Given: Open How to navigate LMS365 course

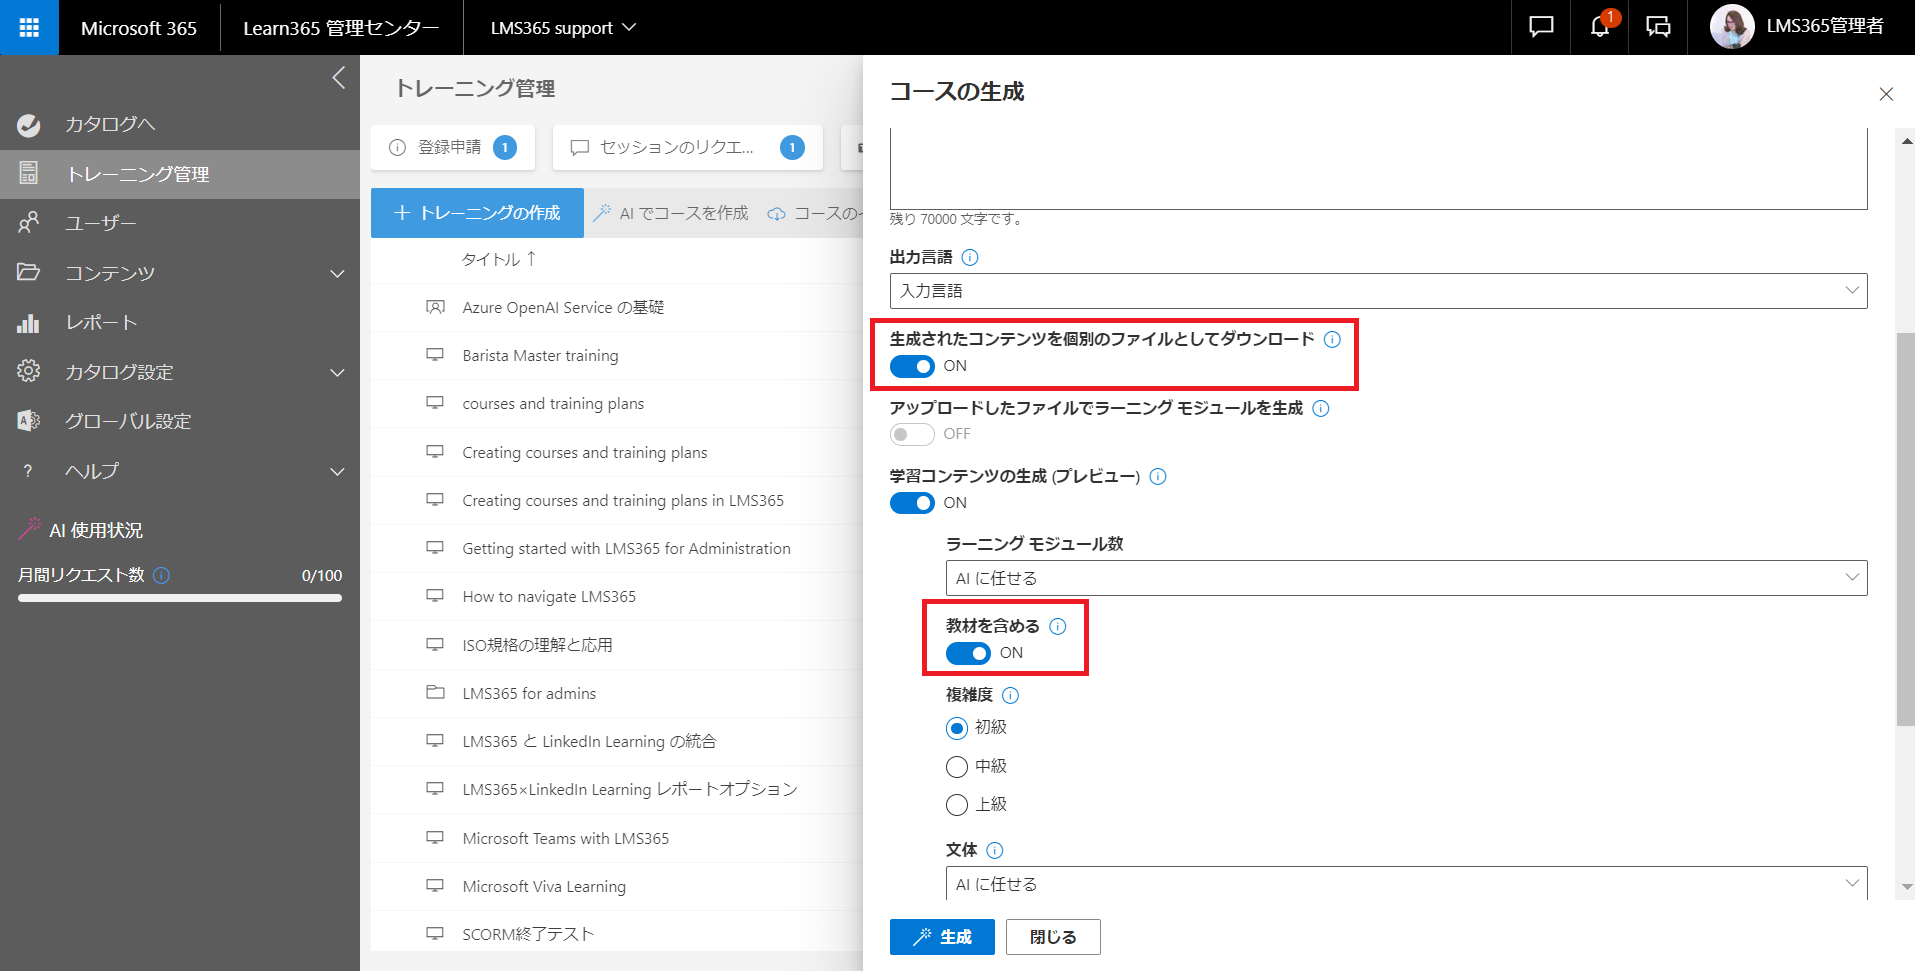Looking at the screenshot, I should click(549, 596).
